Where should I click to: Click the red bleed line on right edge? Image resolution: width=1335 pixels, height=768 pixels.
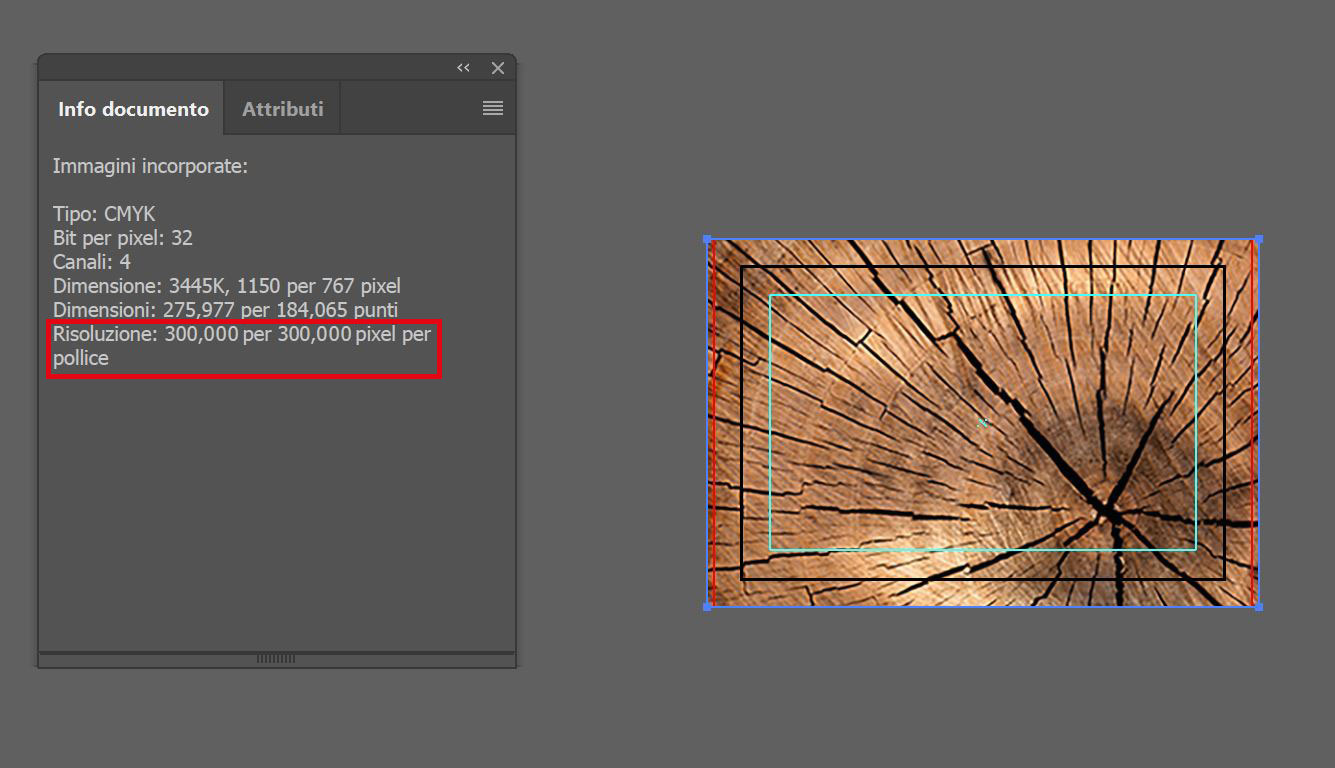click(1253, 420)
